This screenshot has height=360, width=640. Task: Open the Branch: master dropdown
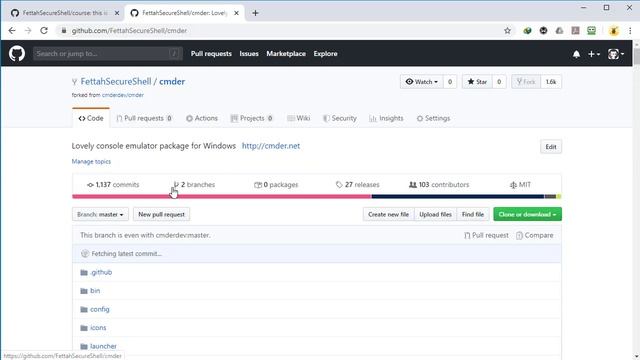pyautogui.click(x=100, y=214)
